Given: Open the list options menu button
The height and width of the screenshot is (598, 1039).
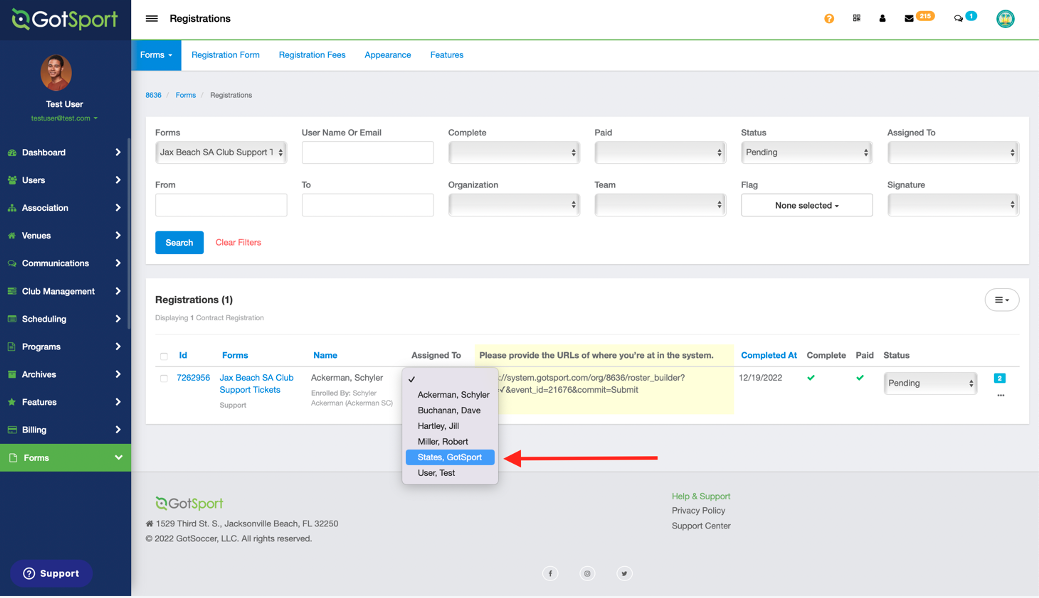Looking at the screenshot, I should click(x=1001, y=300).
